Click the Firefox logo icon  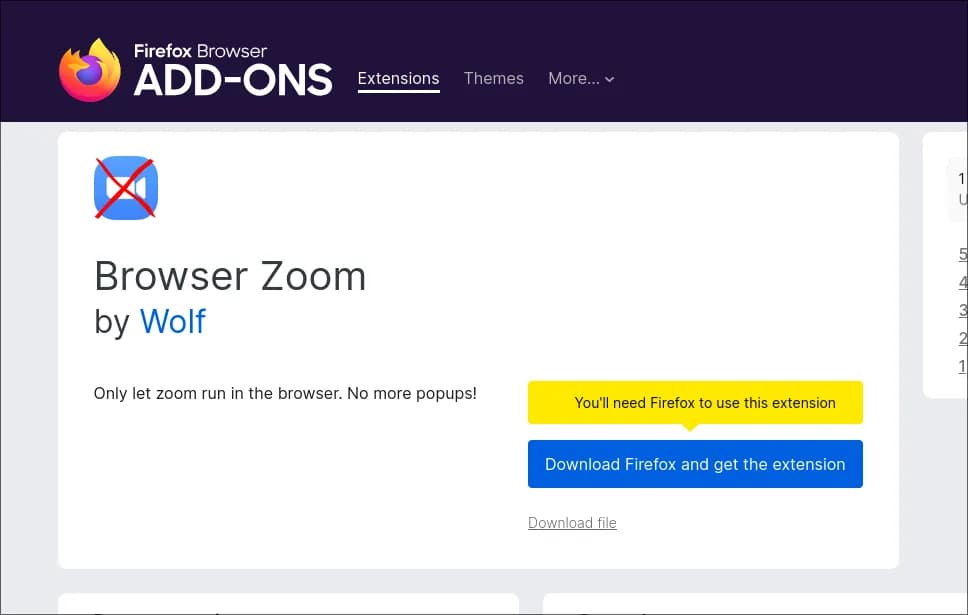(x=90, y=70)
